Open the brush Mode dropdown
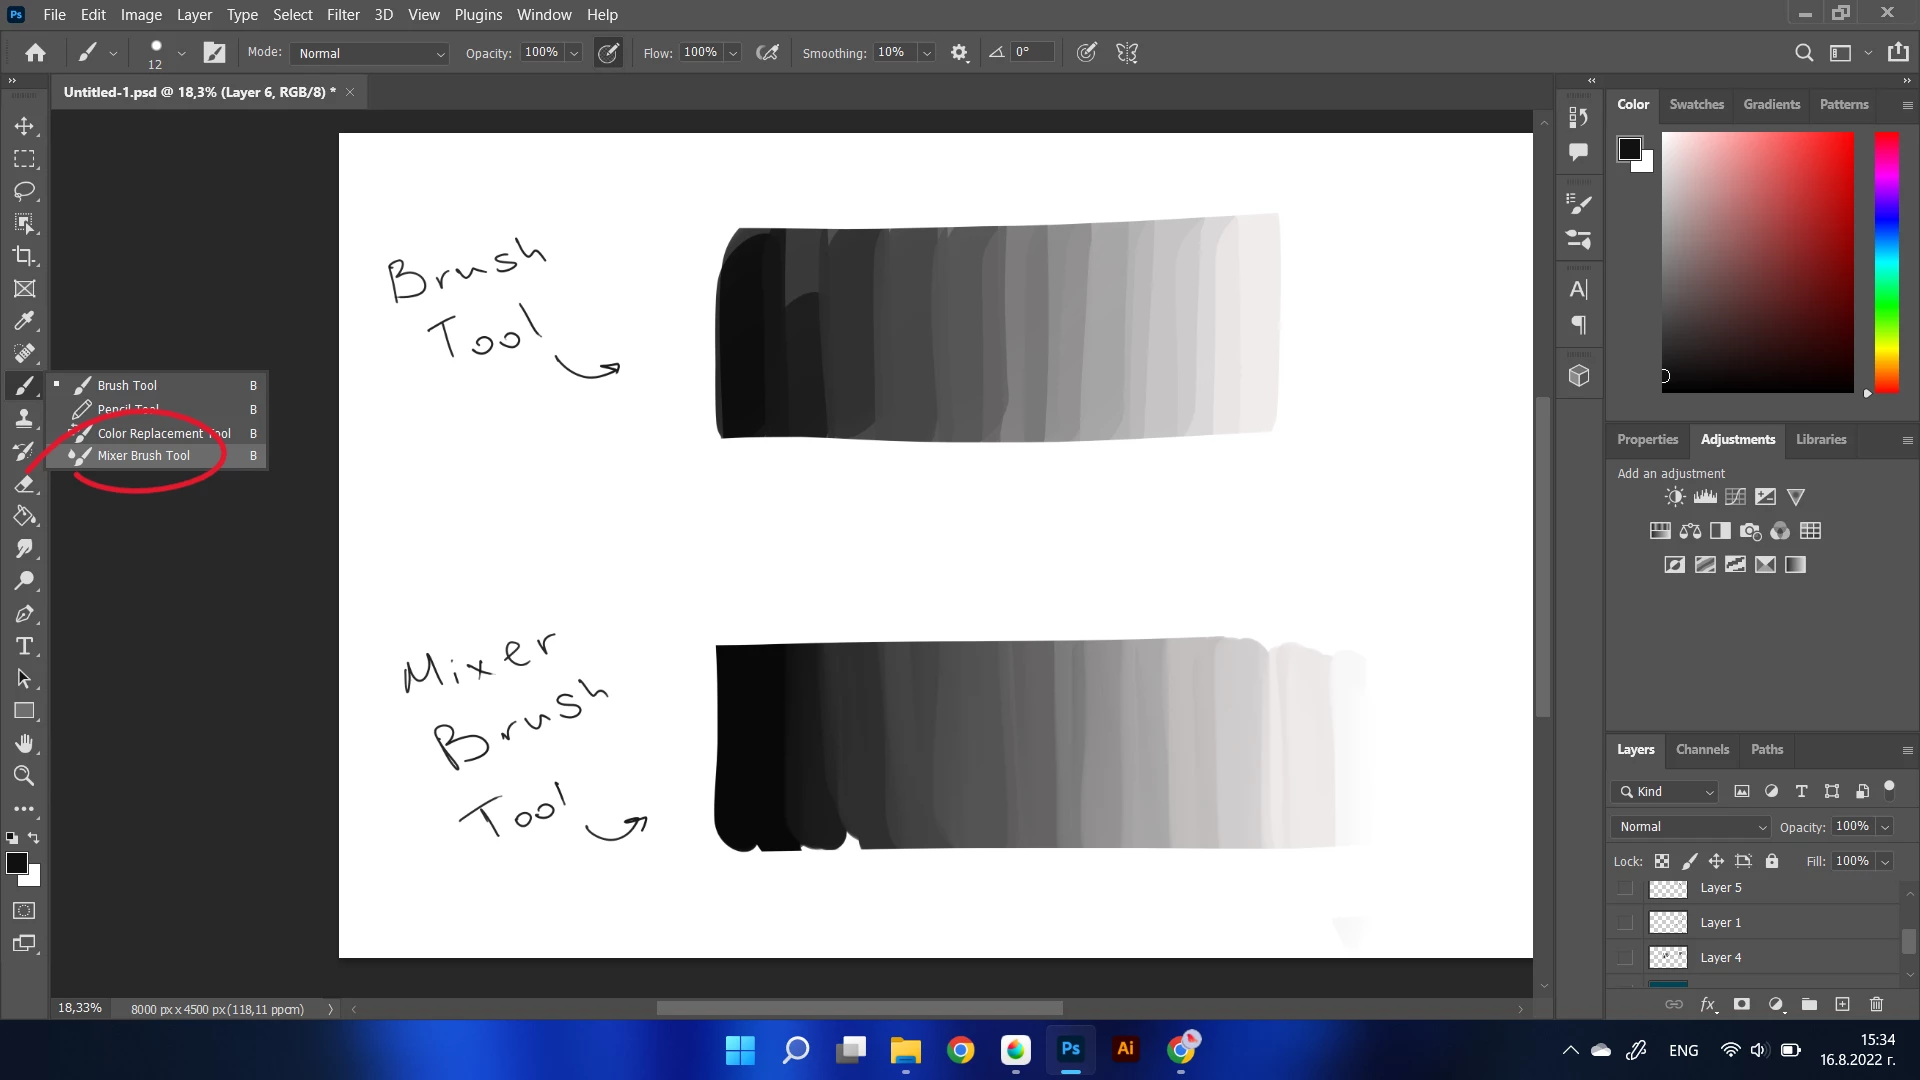Image resolution: width=1920 pixels, height=1080 pixels. point(370,53)
